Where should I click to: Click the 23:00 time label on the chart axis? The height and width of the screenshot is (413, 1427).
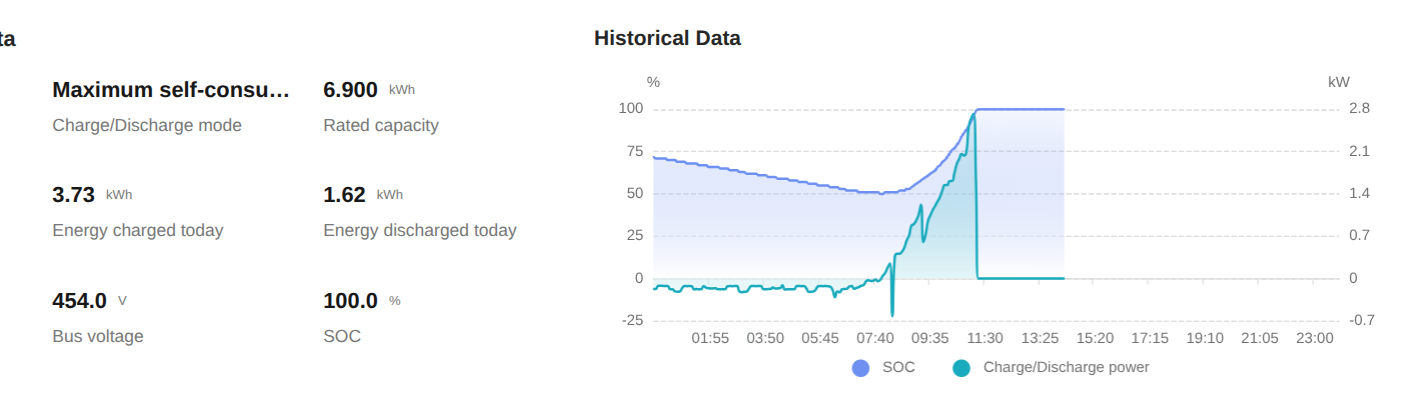coord(1315,339)
